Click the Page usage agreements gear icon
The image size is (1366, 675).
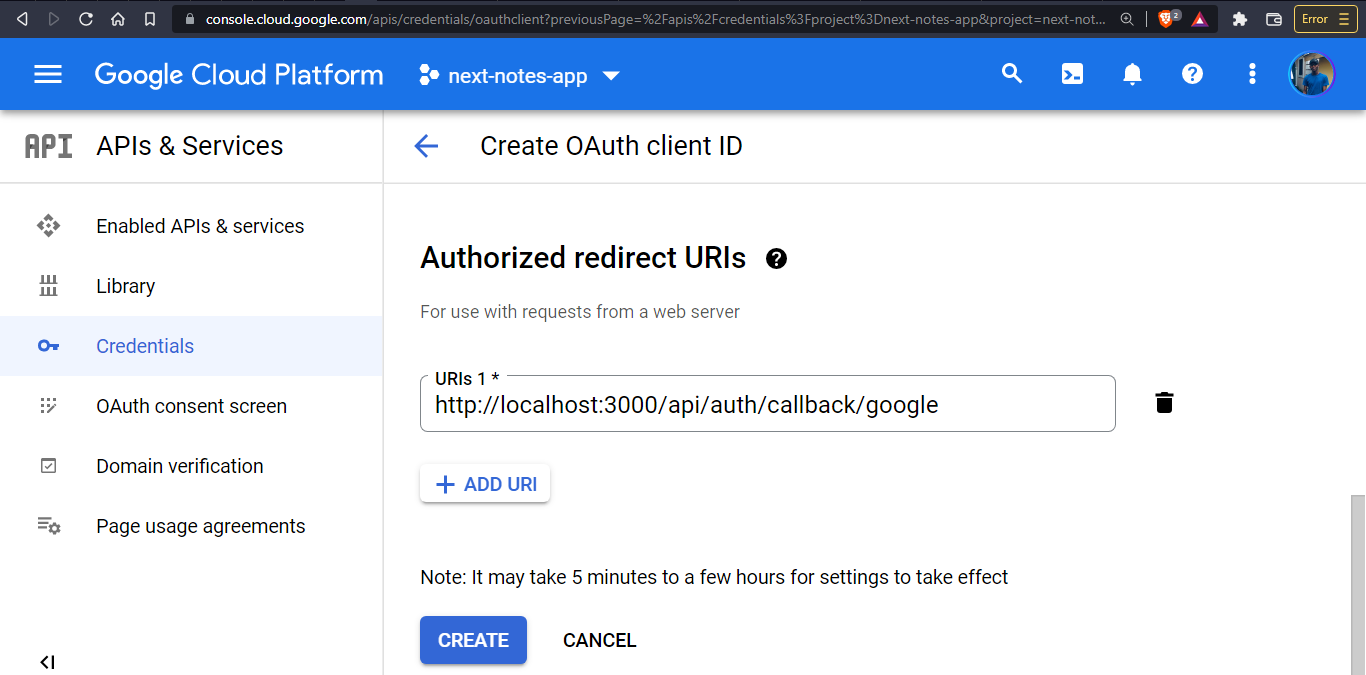click(49, 526)
